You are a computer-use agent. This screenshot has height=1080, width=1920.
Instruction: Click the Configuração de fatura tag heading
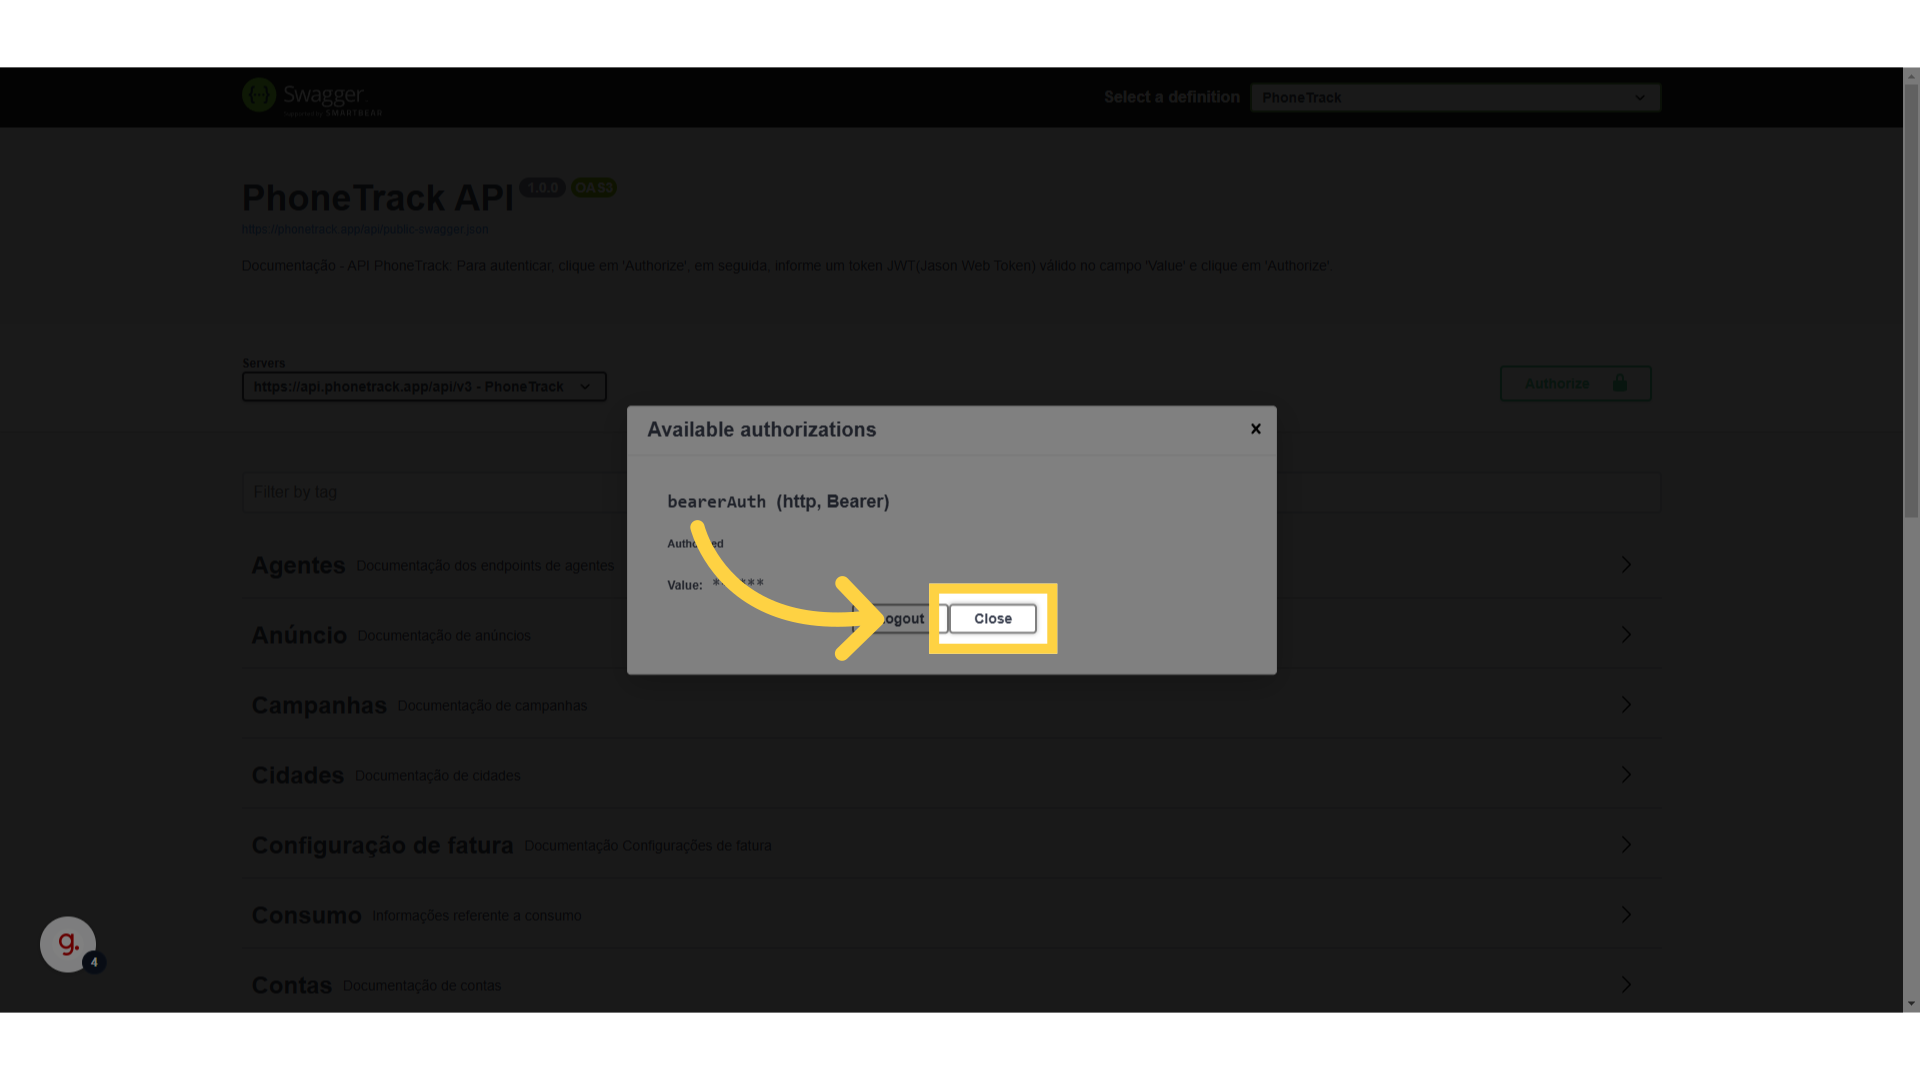[382, 845]
